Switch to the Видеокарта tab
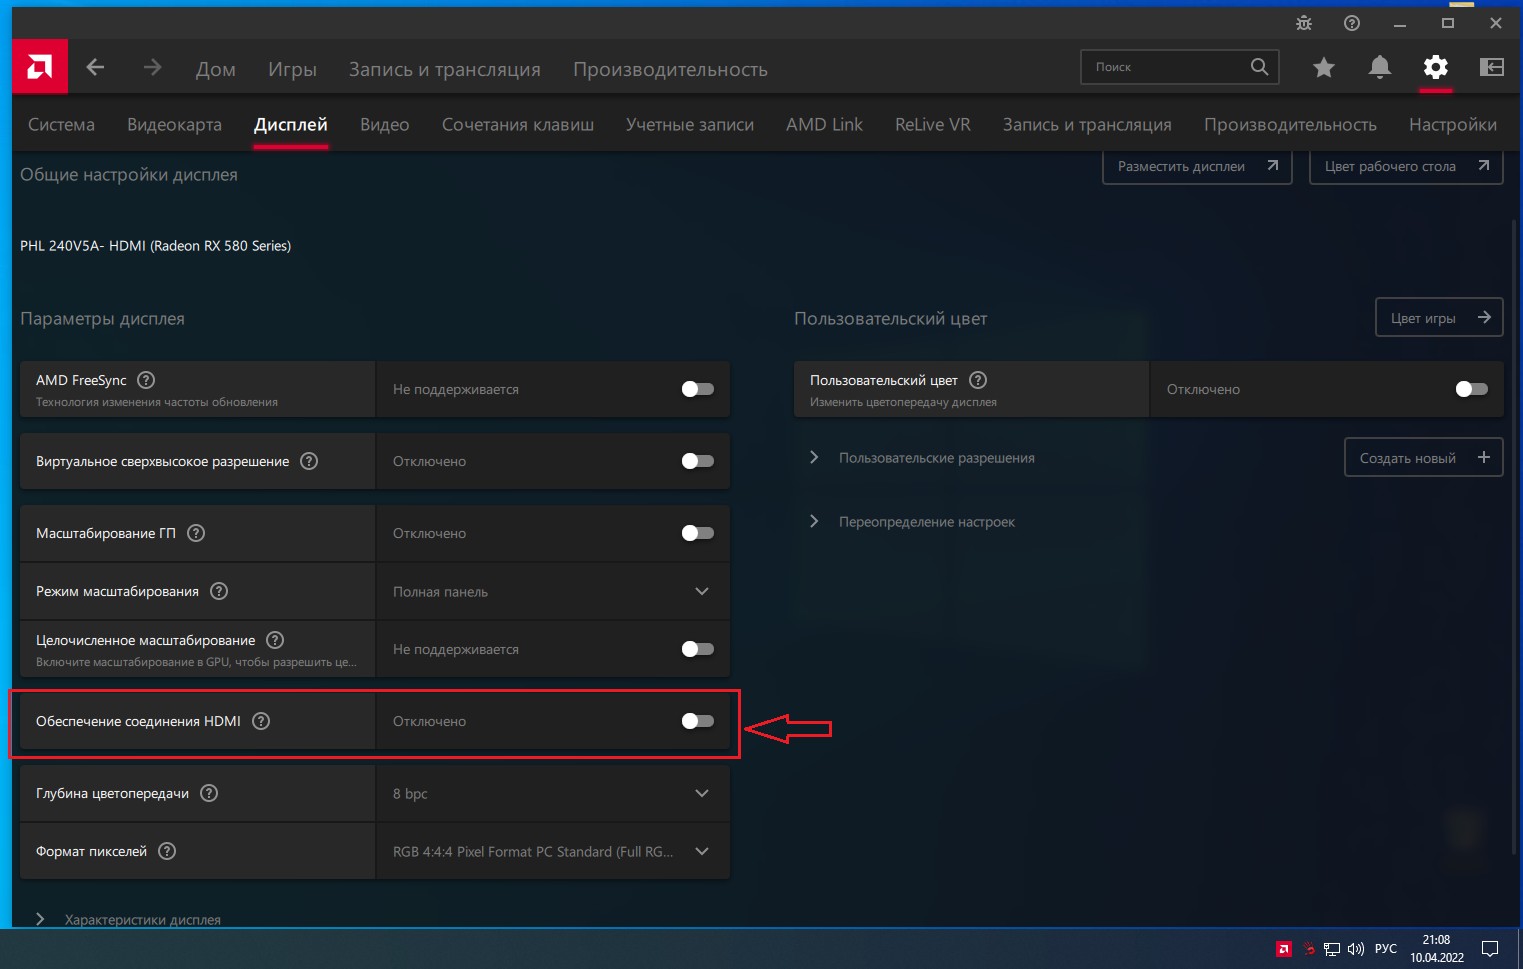The image size is (1523, 969). 174,124
